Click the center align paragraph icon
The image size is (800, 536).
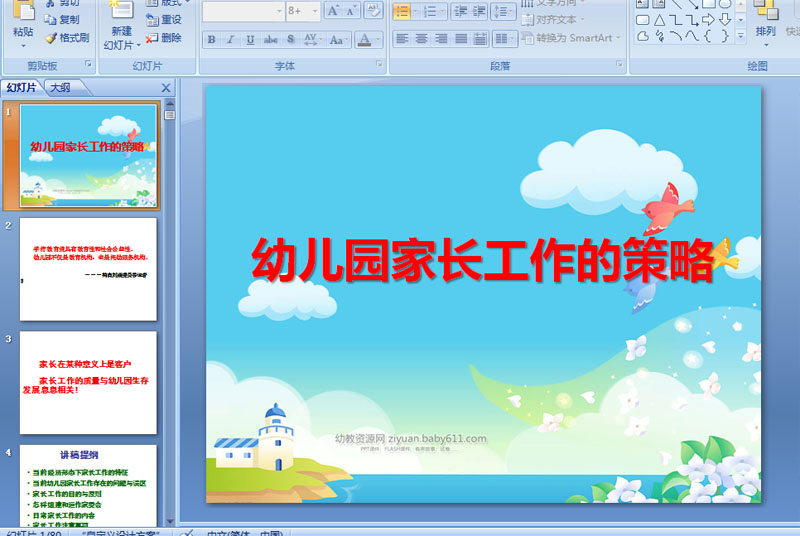[x=421, y=39]
